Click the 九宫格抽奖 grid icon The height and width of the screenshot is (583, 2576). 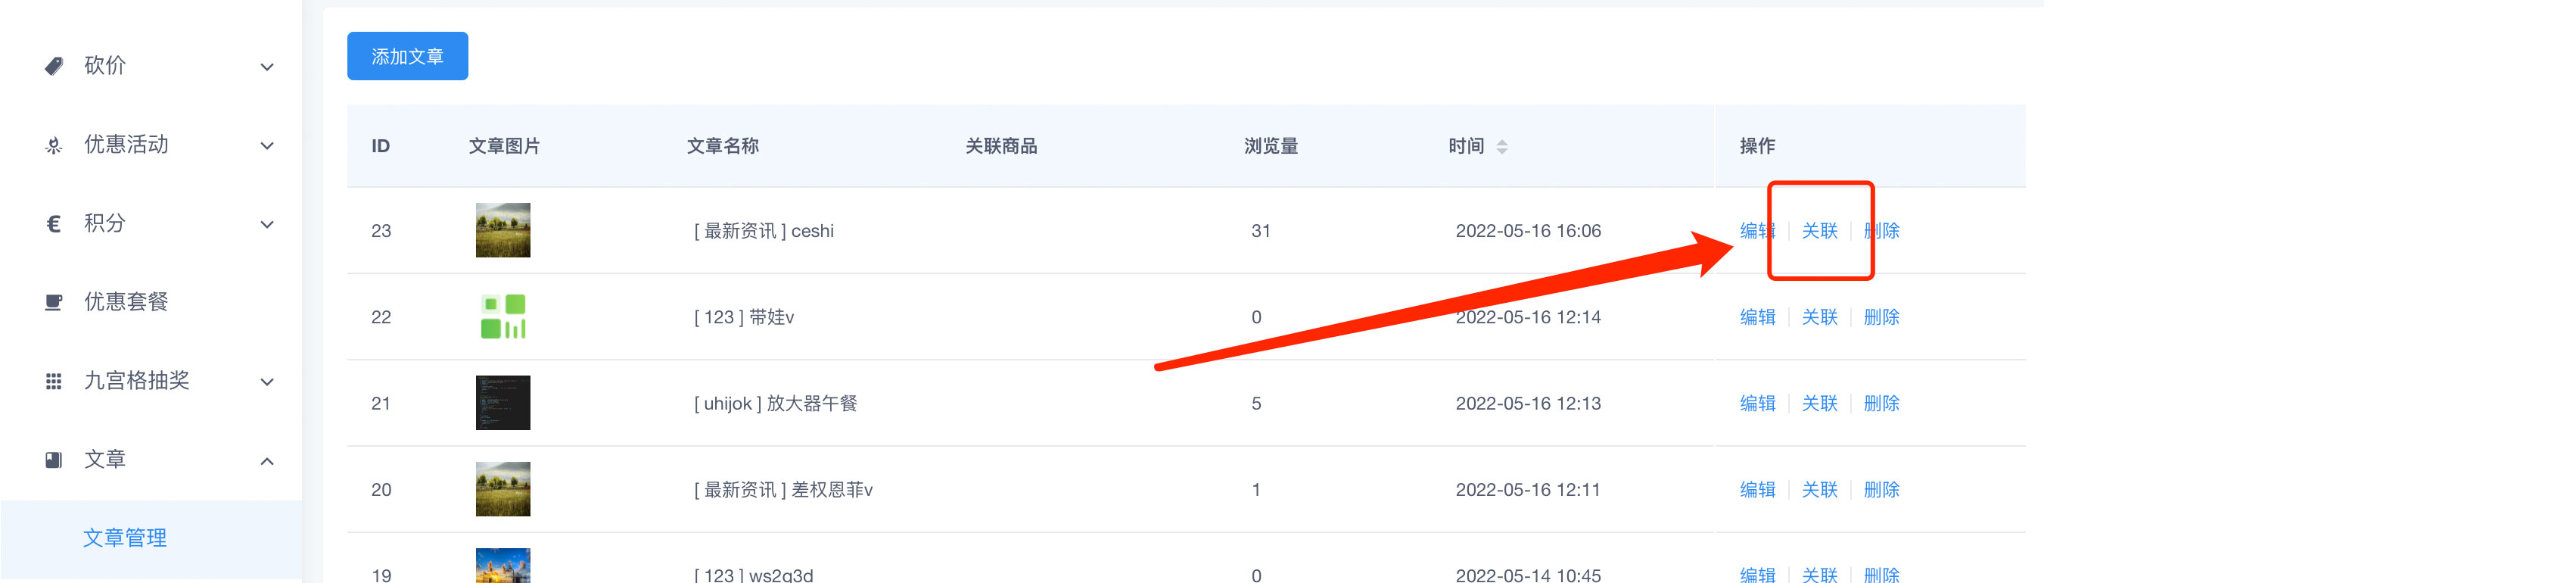54,381
